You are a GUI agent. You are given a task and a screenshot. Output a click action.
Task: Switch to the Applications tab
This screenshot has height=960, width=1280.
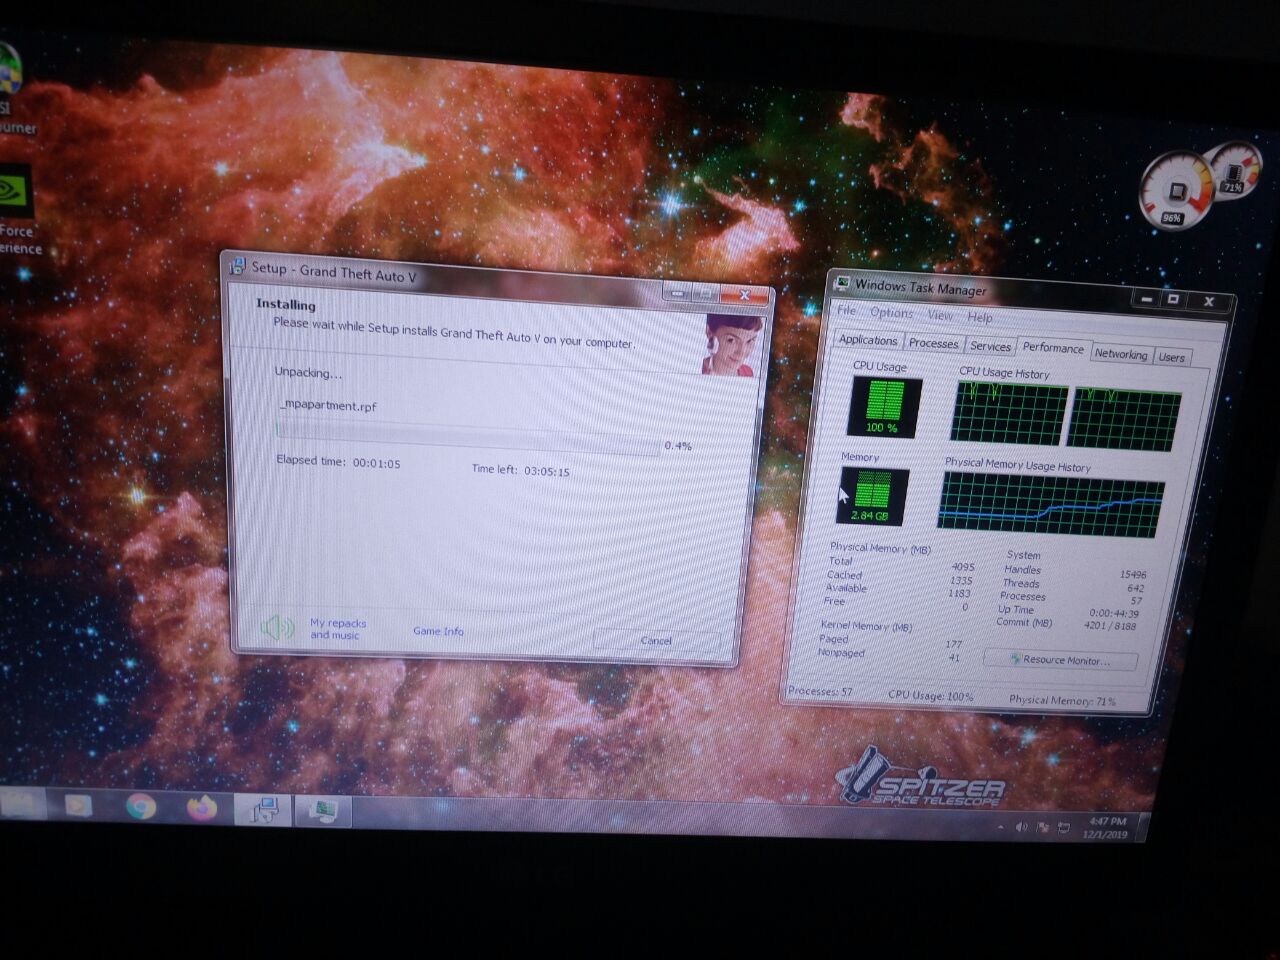(868, 340)
